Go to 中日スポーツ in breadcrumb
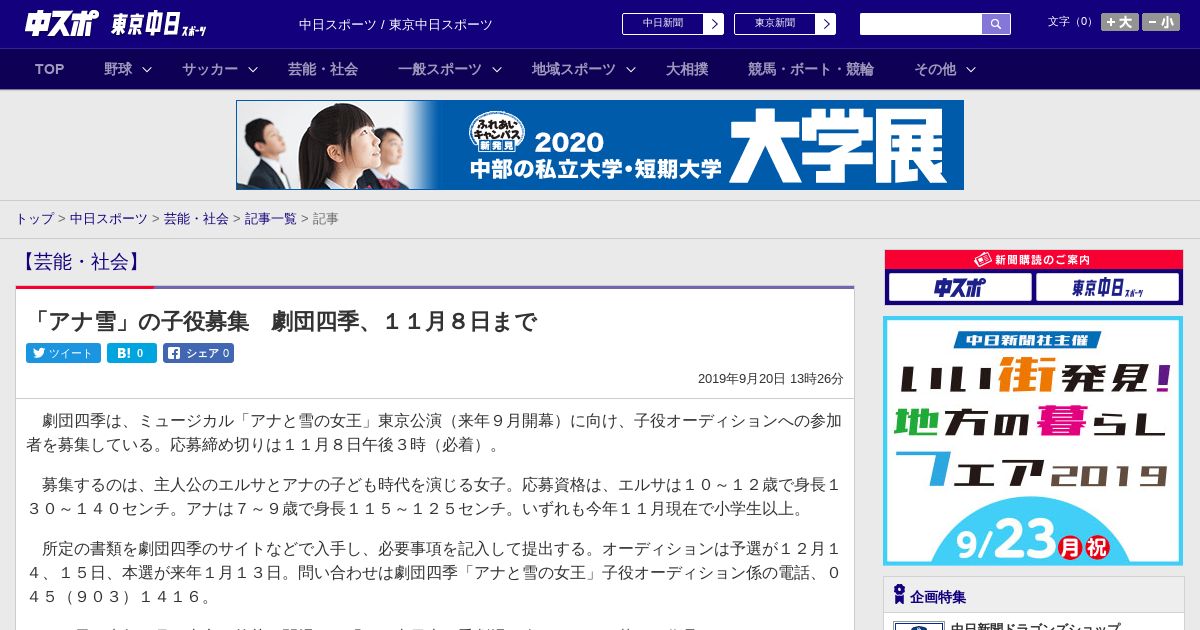The width and height of the screenshot is (1200, 630). 108,218
